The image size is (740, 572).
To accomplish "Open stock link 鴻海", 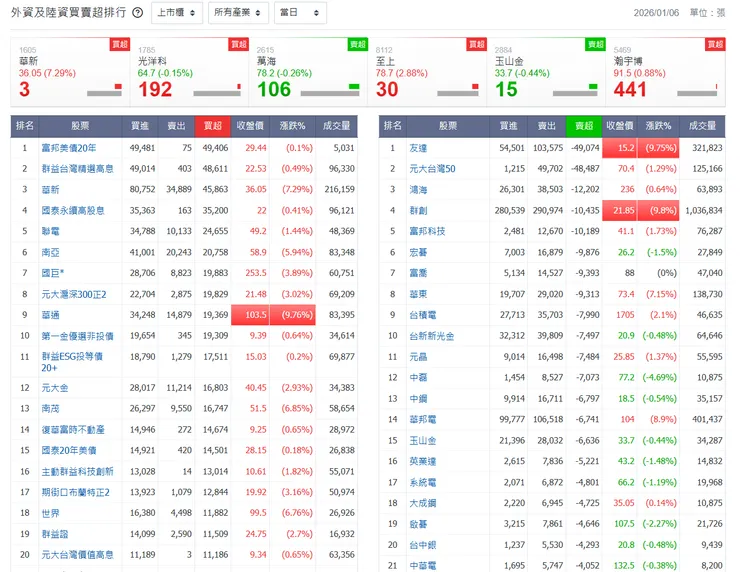I will (419, 190).
